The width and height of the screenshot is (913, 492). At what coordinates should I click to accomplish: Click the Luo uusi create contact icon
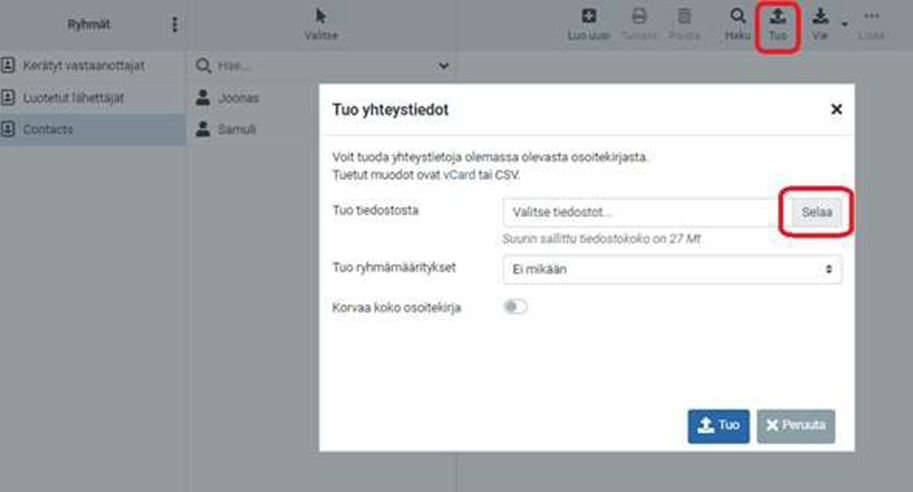[589, 17]
